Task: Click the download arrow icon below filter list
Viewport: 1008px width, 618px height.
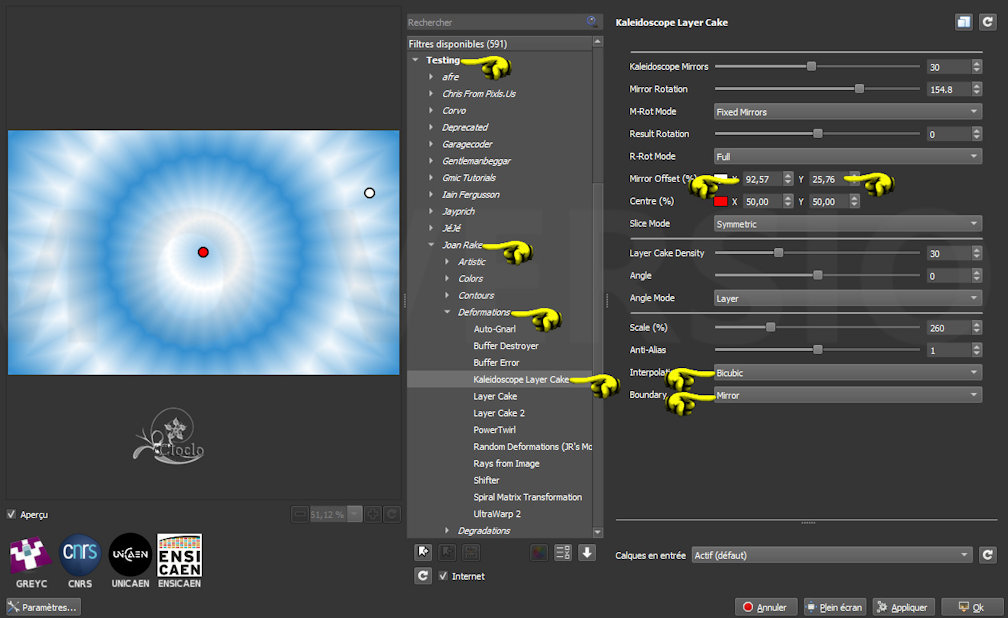Action: pyautogui.click(x=587, y=552)
